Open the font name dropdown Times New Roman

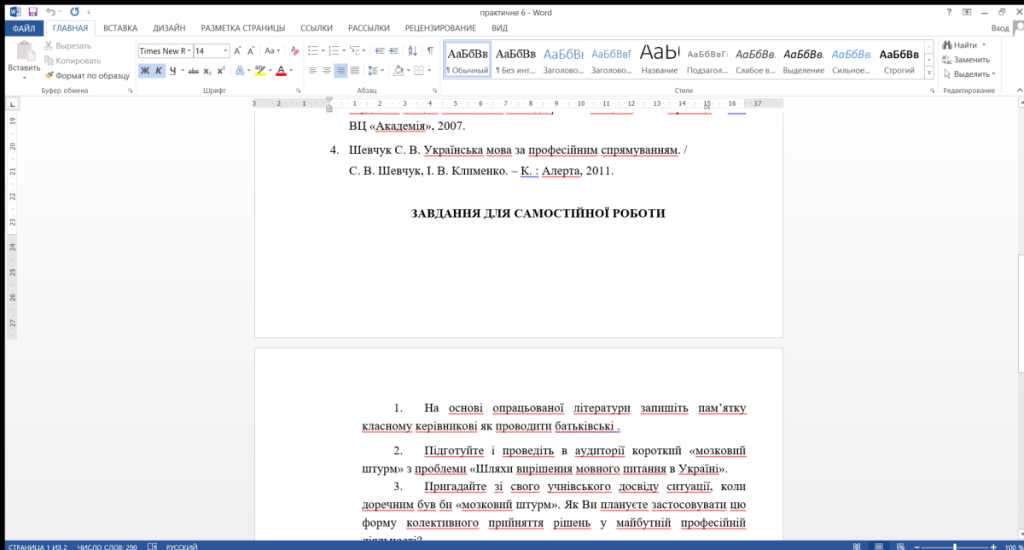coord(189,51)
